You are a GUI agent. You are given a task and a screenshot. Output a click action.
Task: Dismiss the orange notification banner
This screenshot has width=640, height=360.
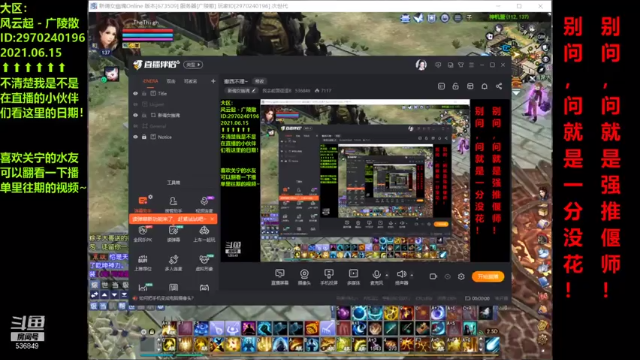pyautogui.click(x=212, y=219)
